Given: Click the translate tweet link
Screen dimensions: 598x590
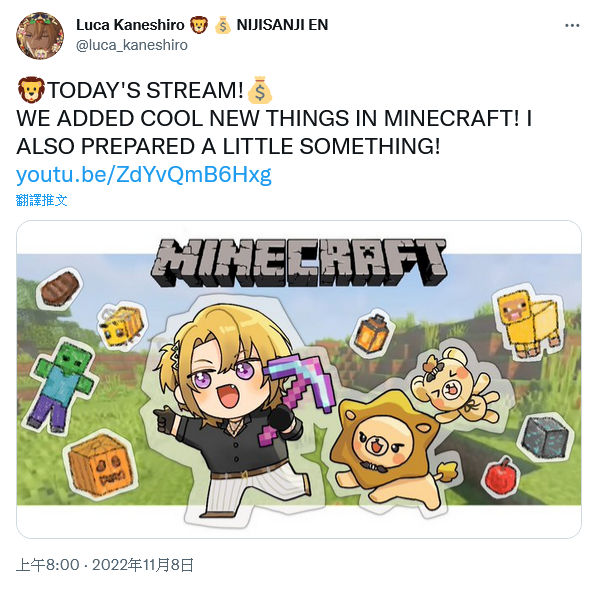Looking at the screenshot, I should pyautogui.click(x=42, y=200).
